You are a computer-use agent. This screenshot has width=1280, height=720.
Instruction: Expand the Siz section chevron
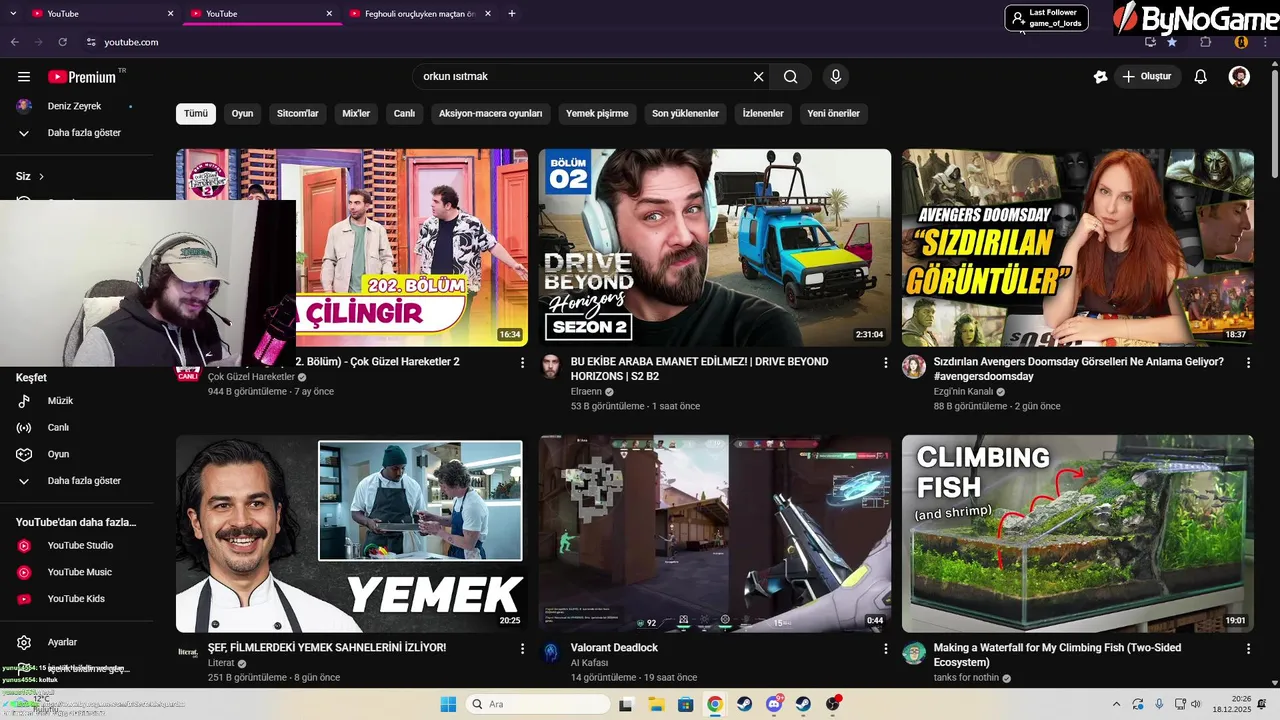click(41, 176)
